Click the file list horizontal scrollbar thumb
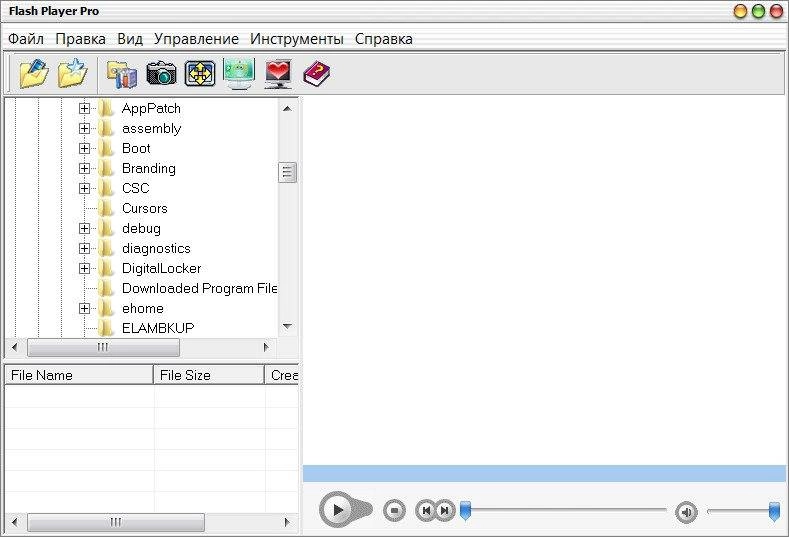 tap(116, 522)
